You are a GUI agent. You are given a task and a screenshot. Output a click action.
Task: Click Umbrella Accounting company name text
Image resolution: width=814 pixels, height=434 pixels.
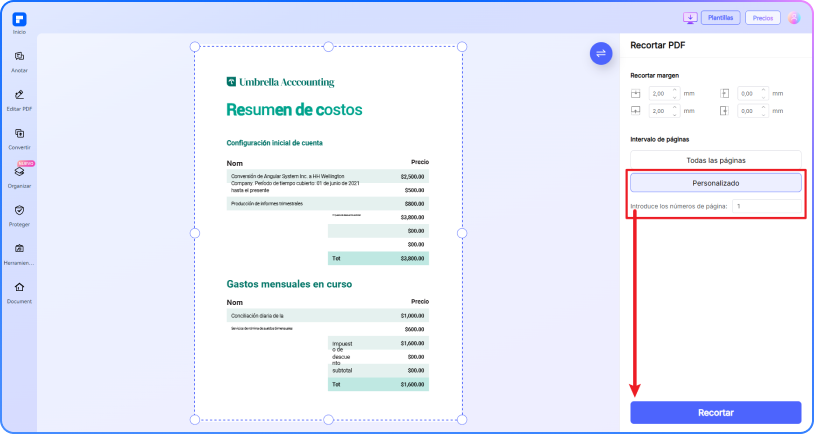287,82
